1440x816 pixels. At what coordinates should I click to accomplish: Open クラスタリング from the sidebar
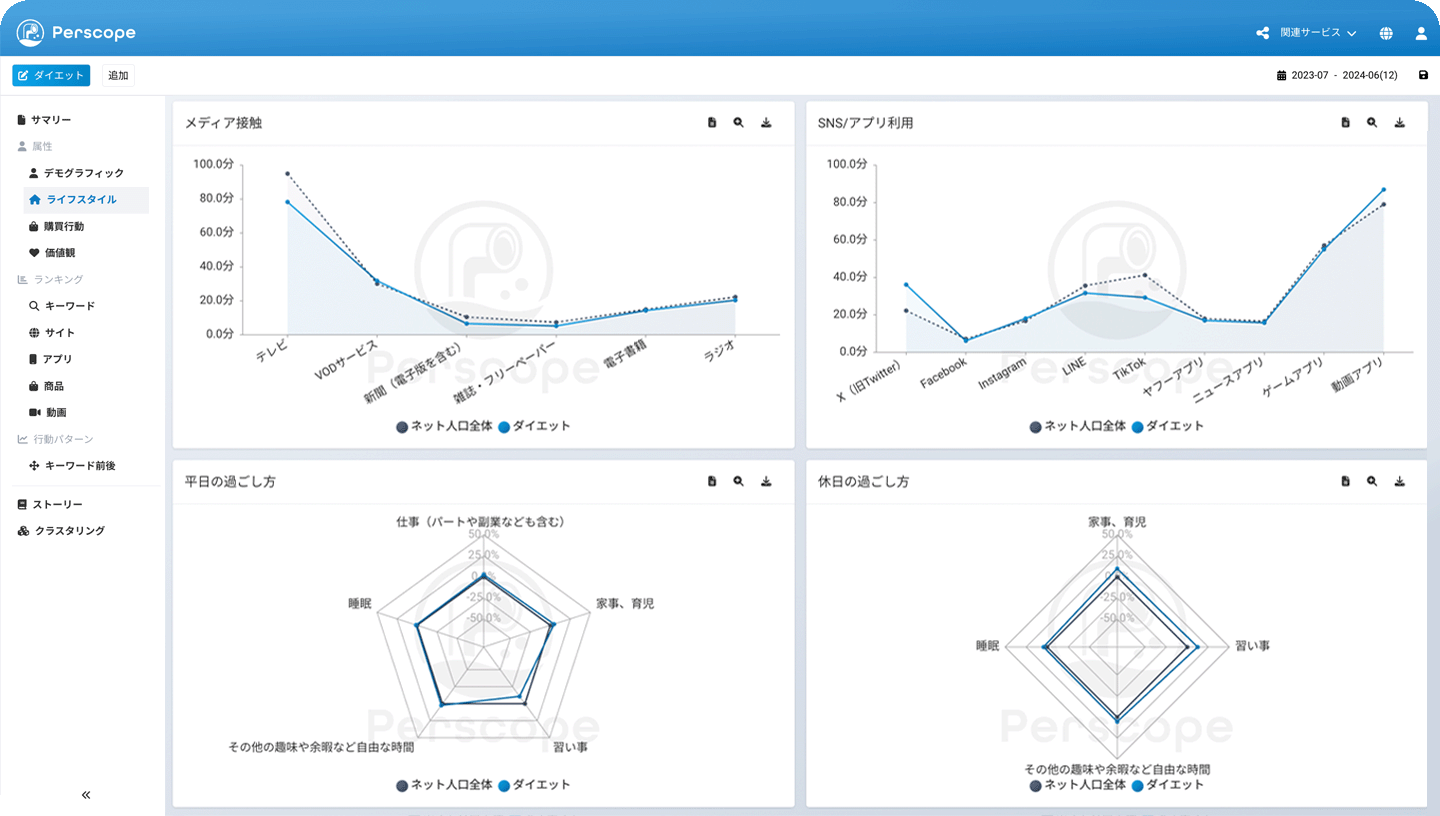[x=69, y=531]
